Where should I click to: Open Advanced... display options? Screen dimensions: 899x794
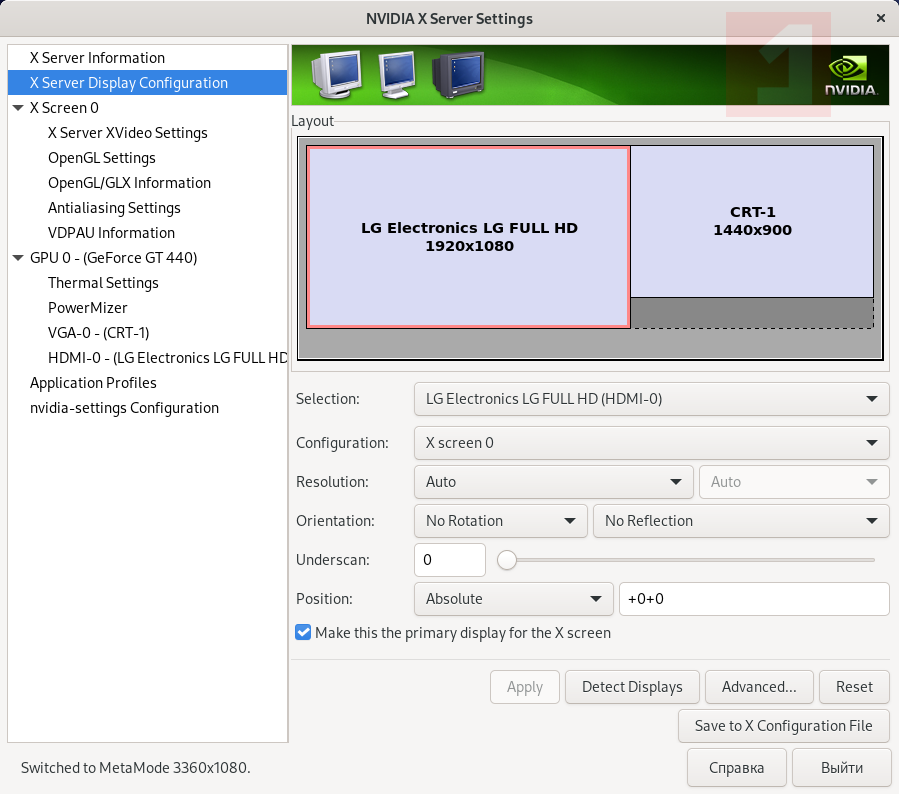[x=759, y=687]
